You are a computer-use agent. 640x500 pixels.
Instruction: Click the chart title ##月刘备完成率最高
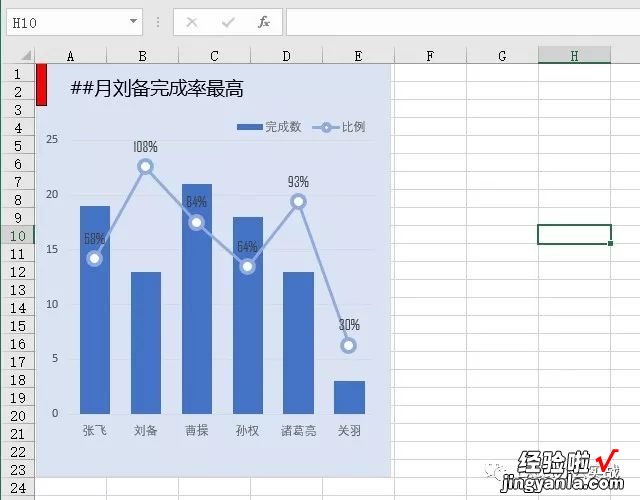pyautogui.click(x=157, y=88)
